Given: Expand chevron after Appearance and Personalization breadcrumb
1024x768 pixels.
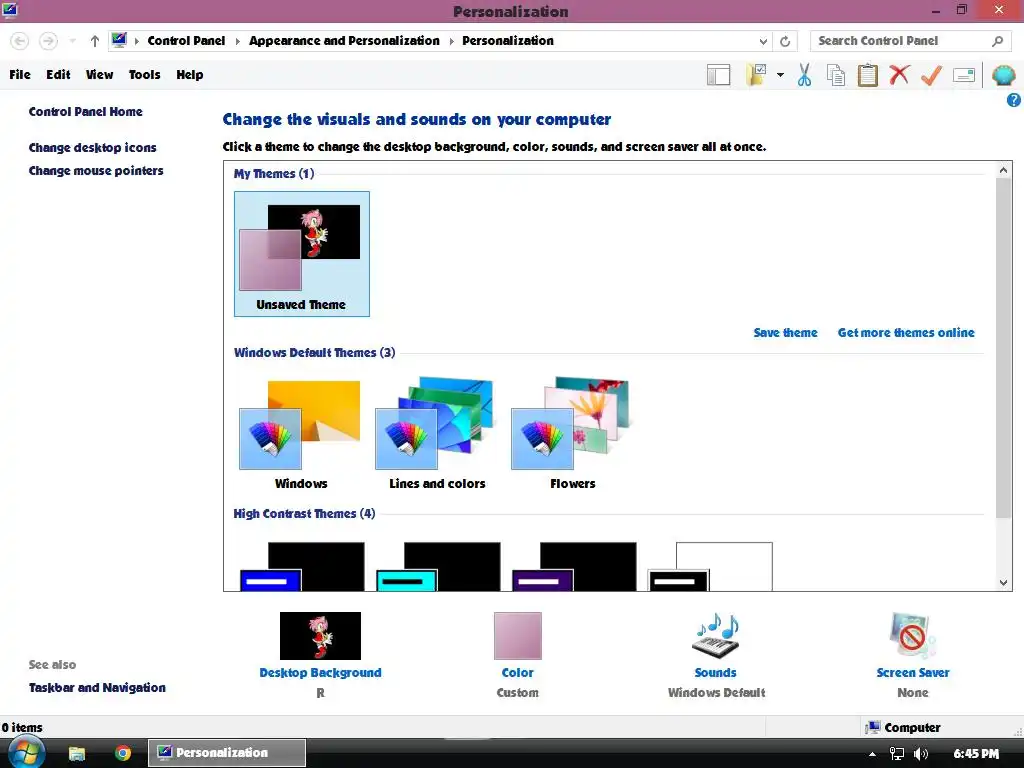Looking at the screenshot, I should tap(451, 41).
